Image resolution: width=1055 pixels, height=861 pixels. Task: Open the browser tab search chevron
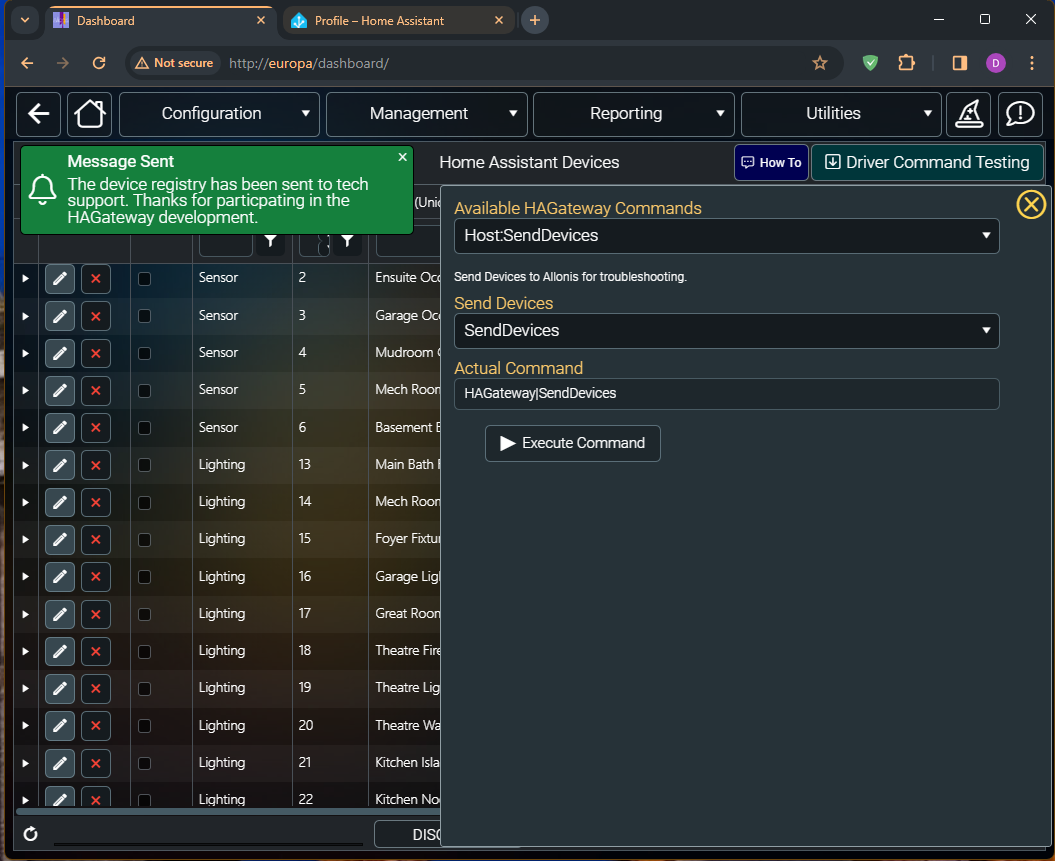click(x=25, y=20)
